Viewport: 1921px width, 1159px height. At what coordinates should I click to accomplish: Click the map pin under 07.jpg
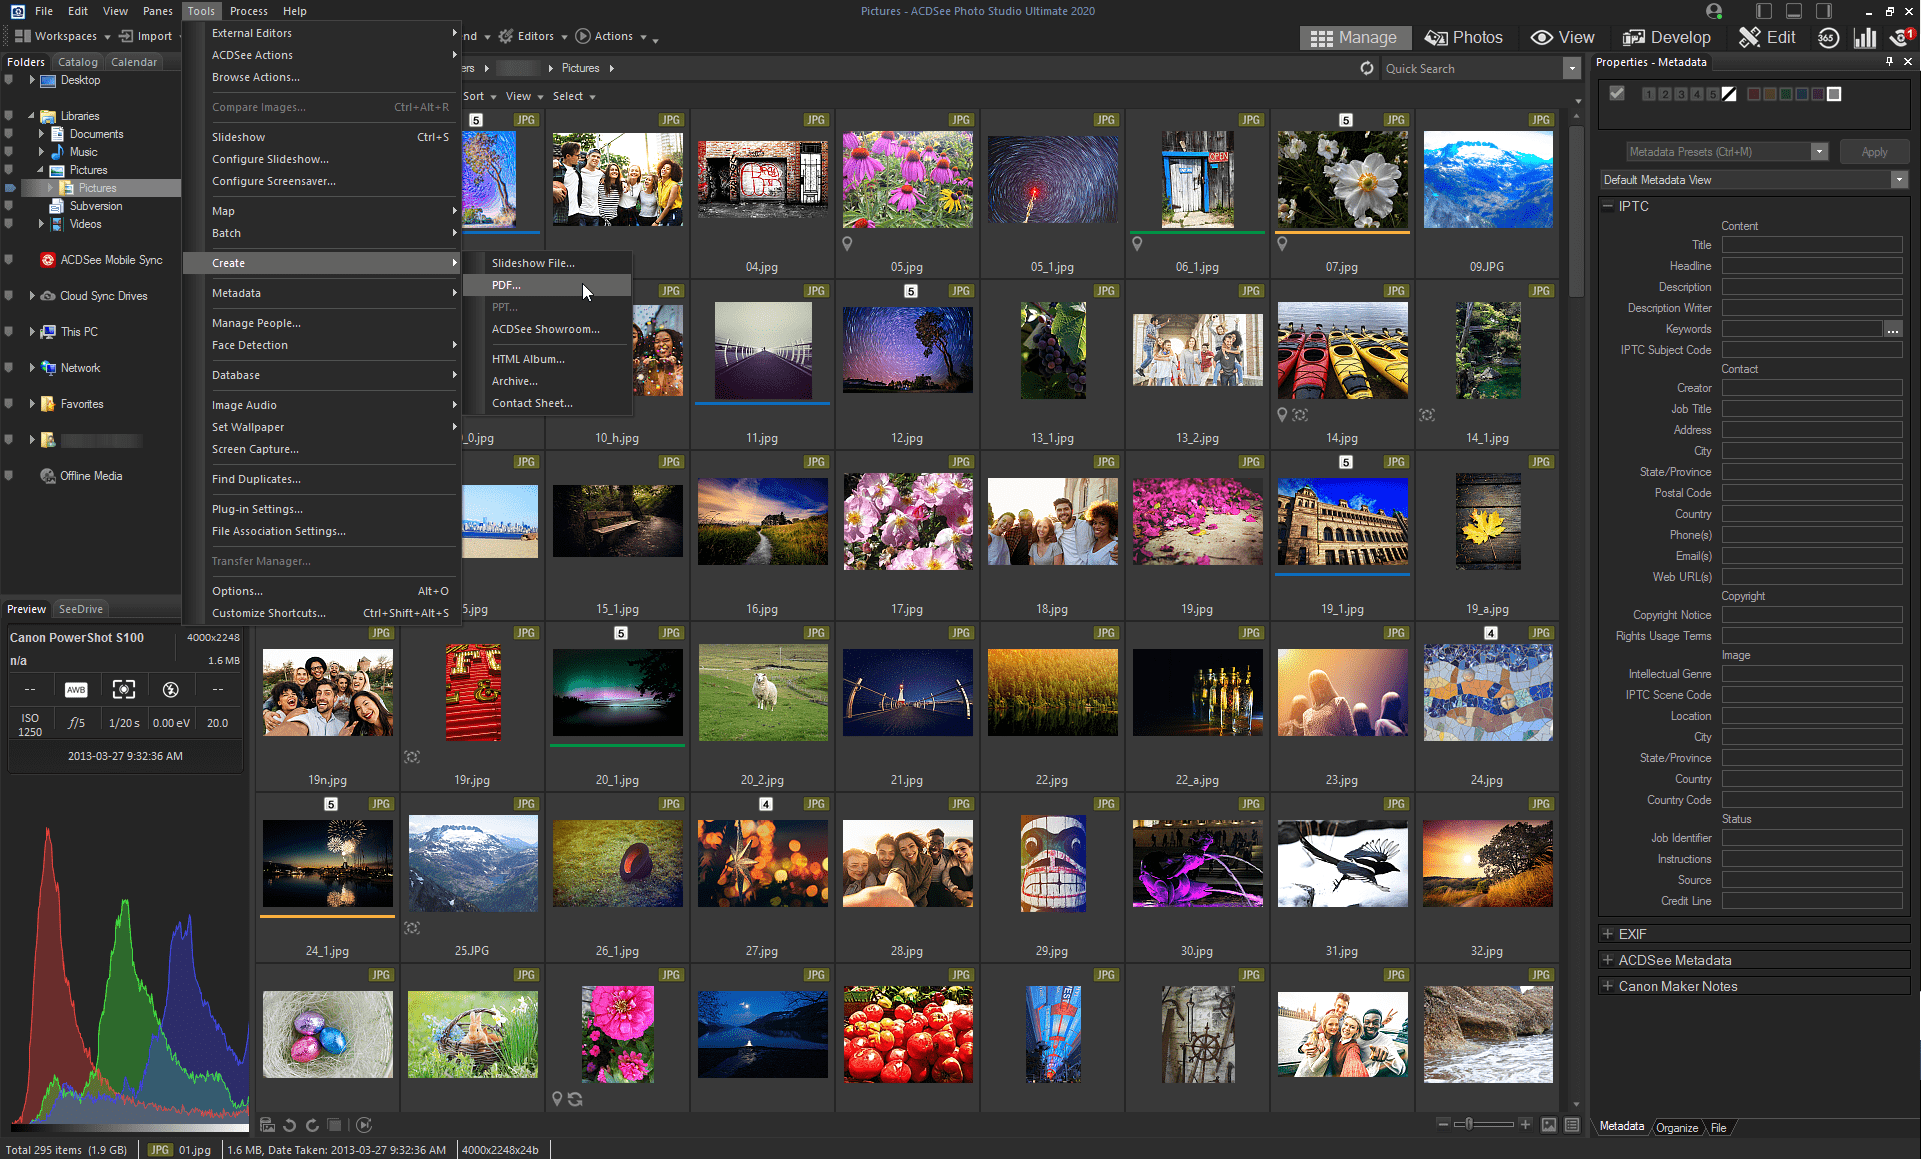pyautogui.click(x=1282, y=244)
